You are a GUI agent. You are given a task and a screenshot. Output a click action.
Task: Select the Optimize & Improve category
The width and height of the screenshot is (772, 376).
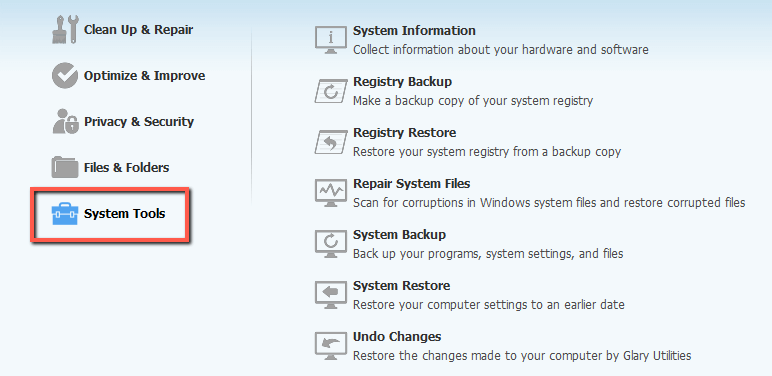pos(144,76)
